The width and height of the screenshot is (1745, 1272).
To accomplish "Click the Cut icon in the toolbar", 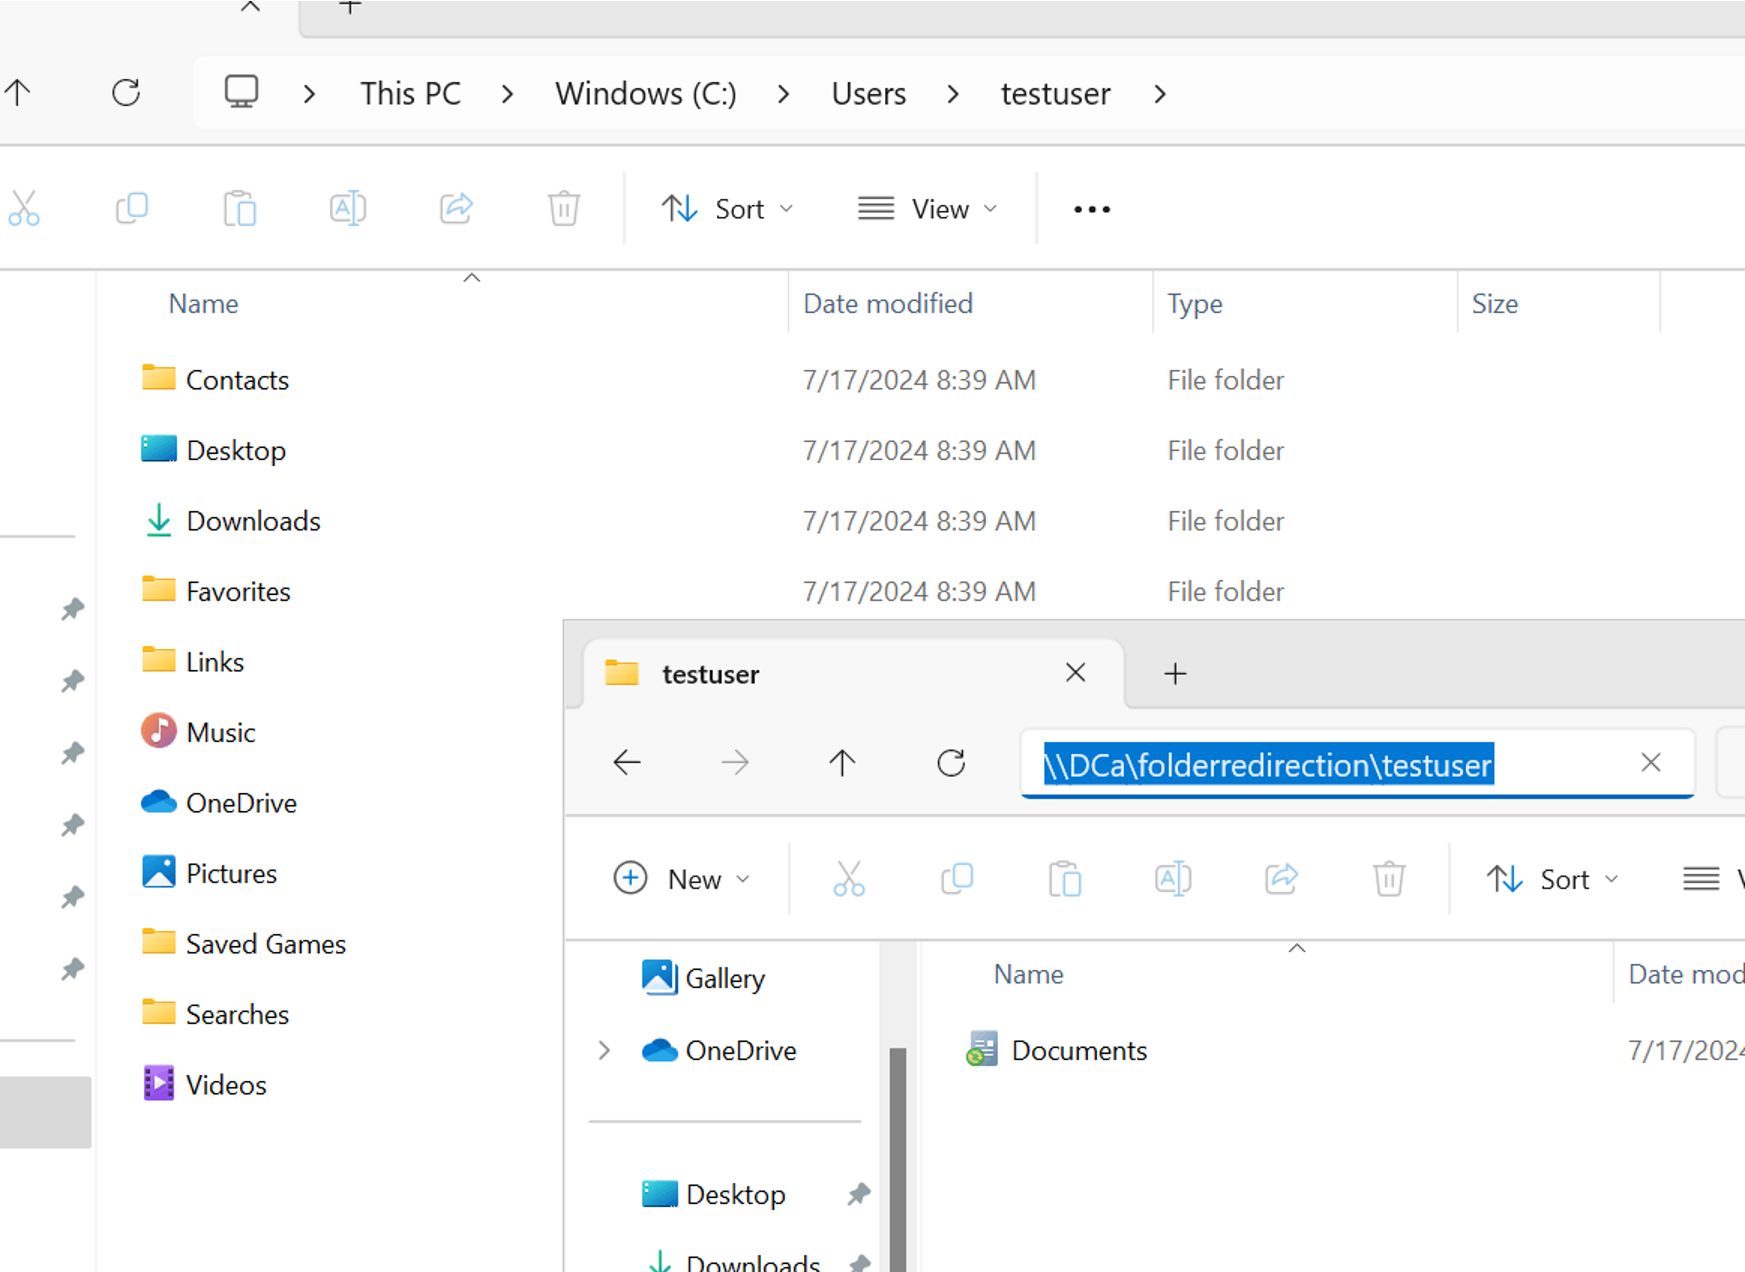I will [x=24, y=208].
